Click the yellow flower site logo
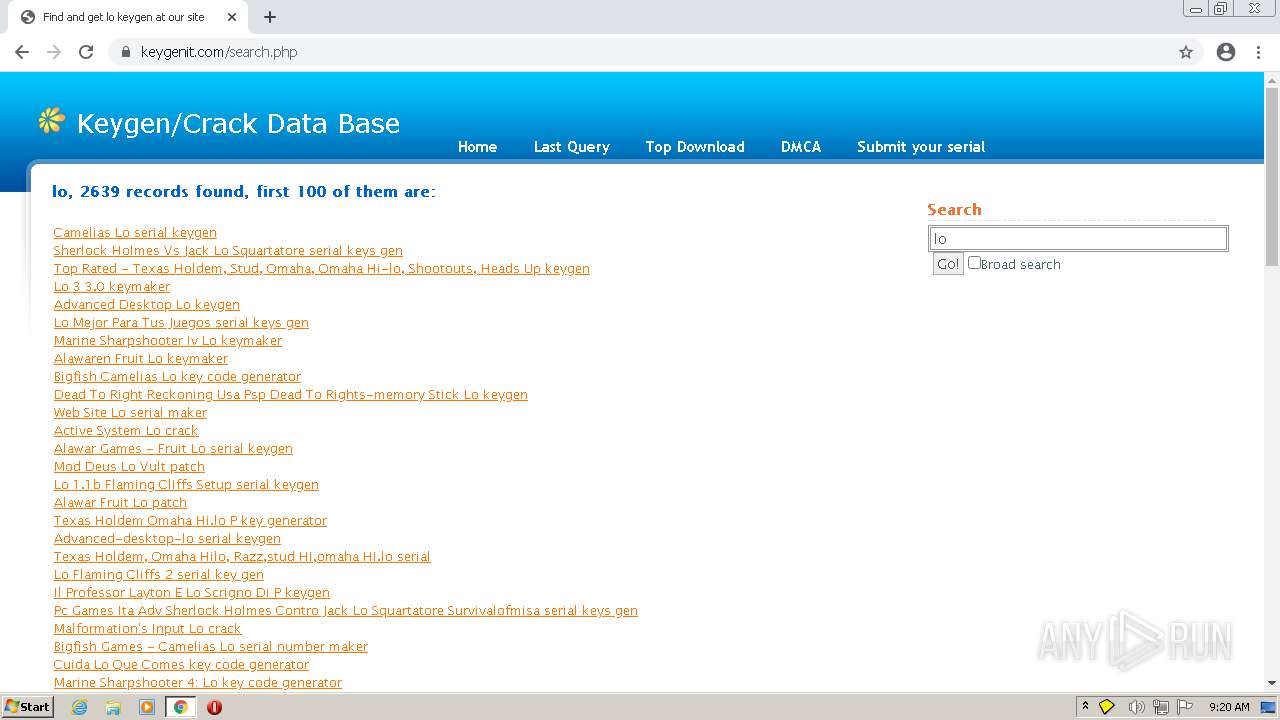 coord(51,121)
